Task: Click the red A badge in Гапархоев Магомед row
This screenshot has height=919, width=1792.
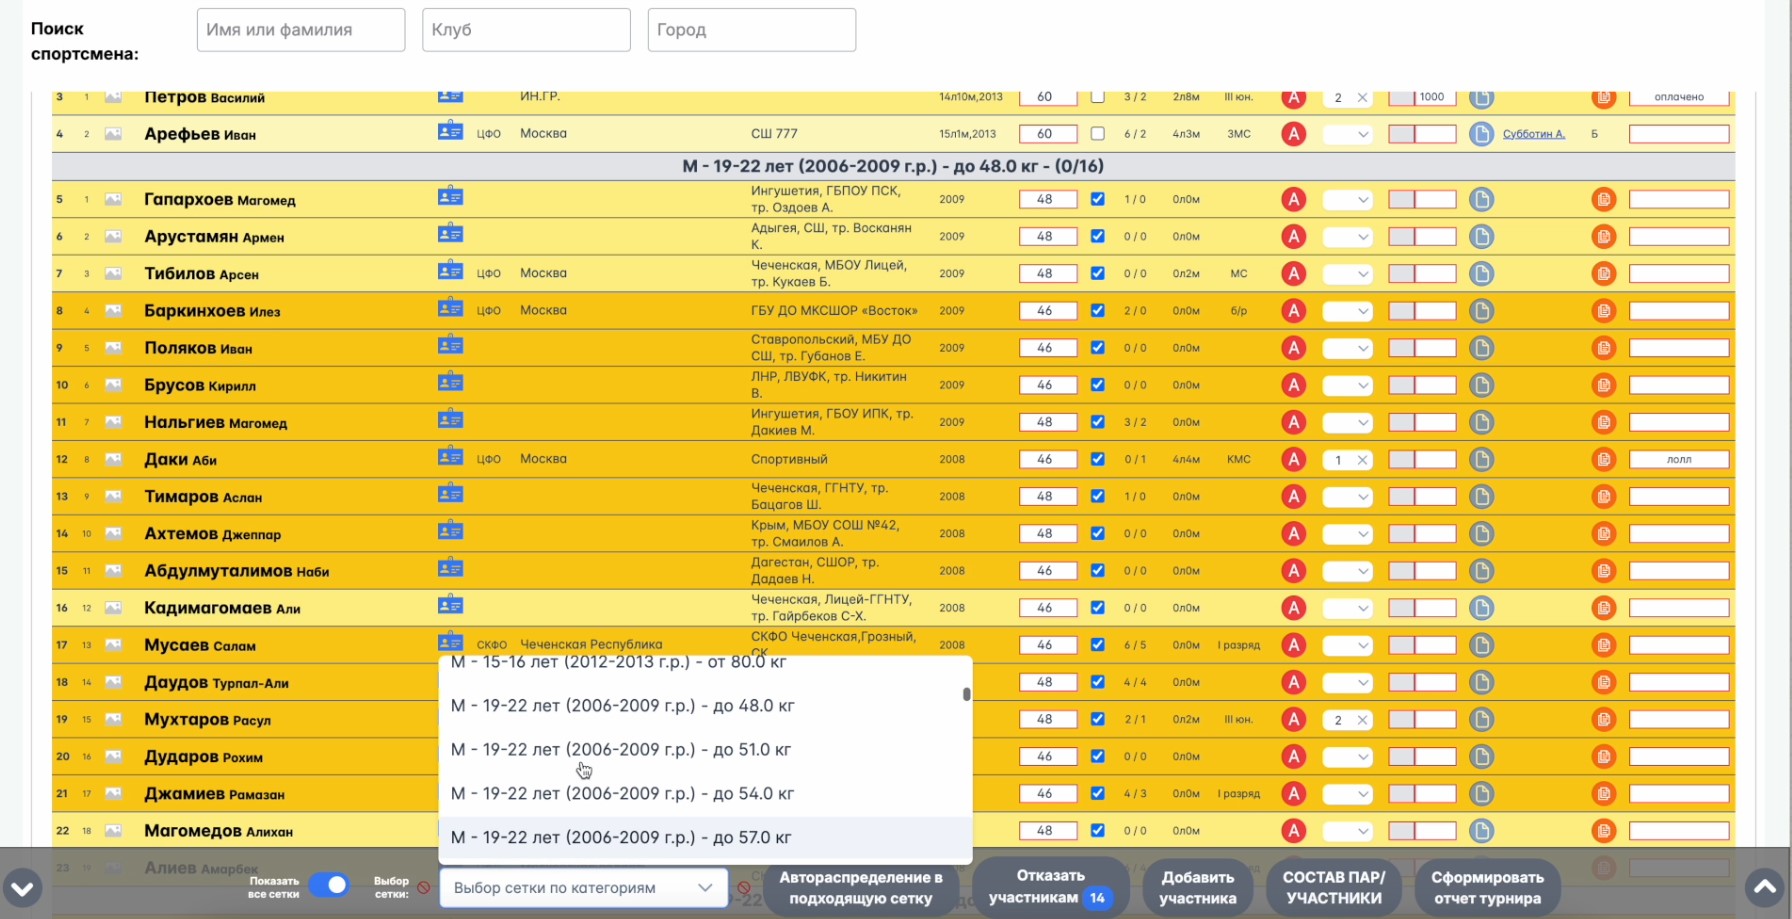Action: coord(1294,199)
